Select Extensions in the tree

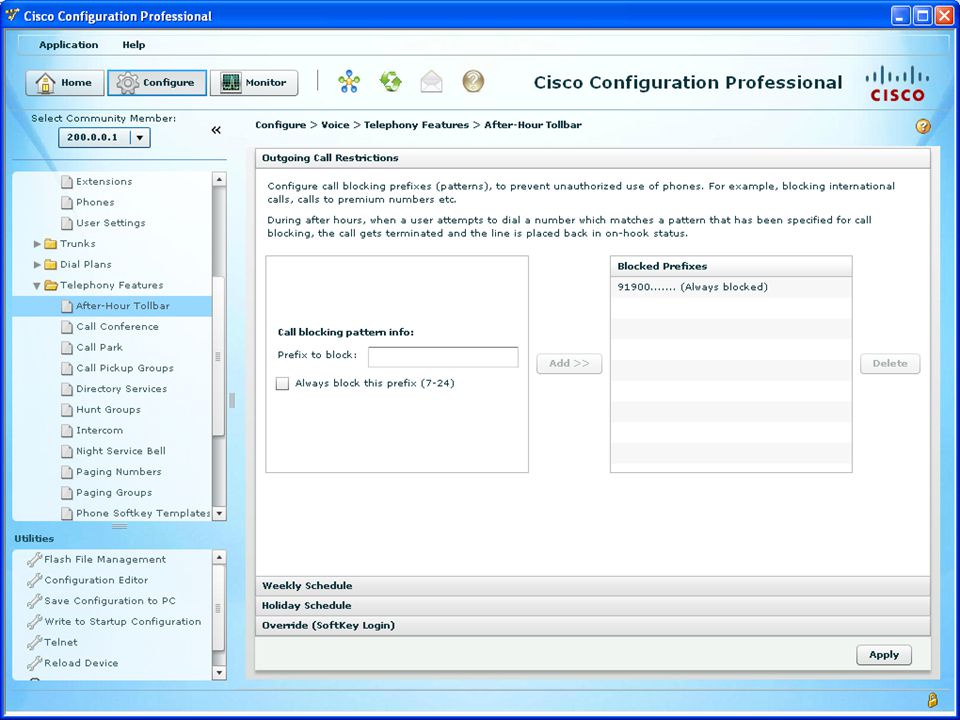[x=103, y=182]
